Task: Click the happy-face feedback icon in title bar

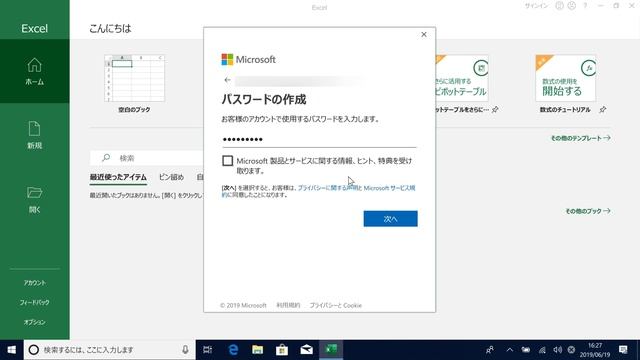Action: 559,6
